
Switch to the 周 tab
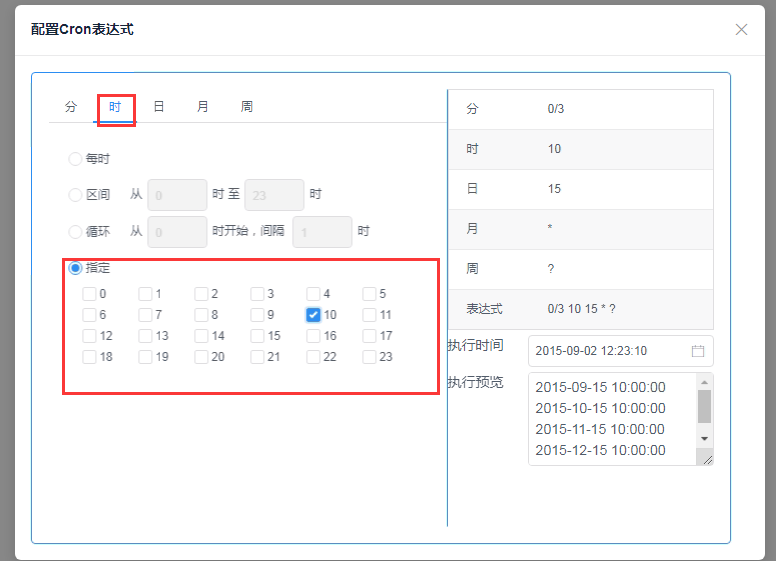point(247,107)
